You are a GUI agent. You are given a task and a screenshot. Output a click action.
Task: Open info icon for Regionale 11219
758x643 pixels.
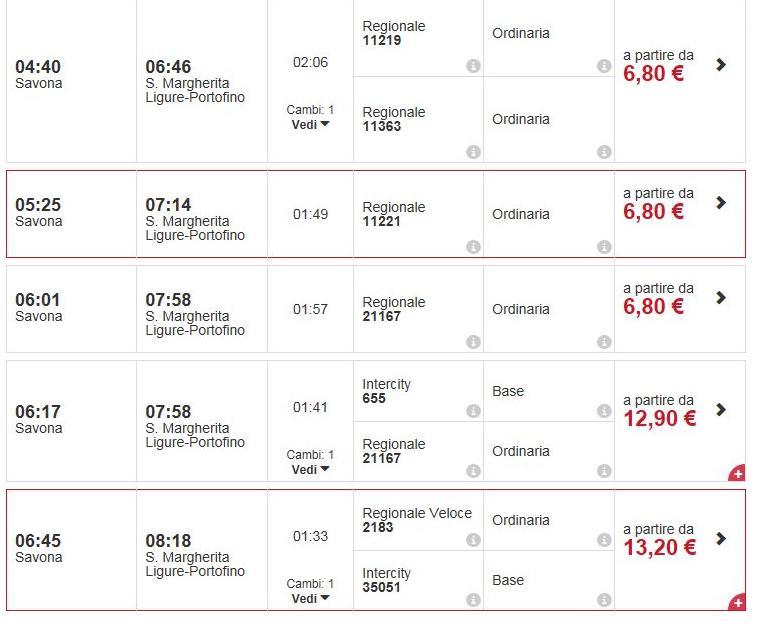click(x=473, y=66)
